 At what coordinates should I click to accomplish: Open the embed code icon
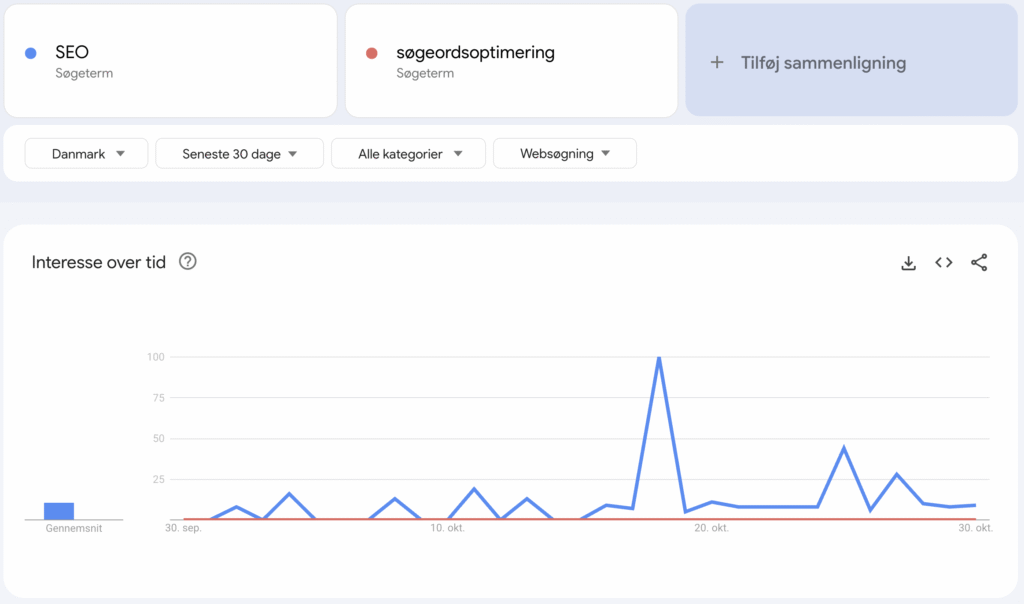pyautogui.click(x=944, y=262)
